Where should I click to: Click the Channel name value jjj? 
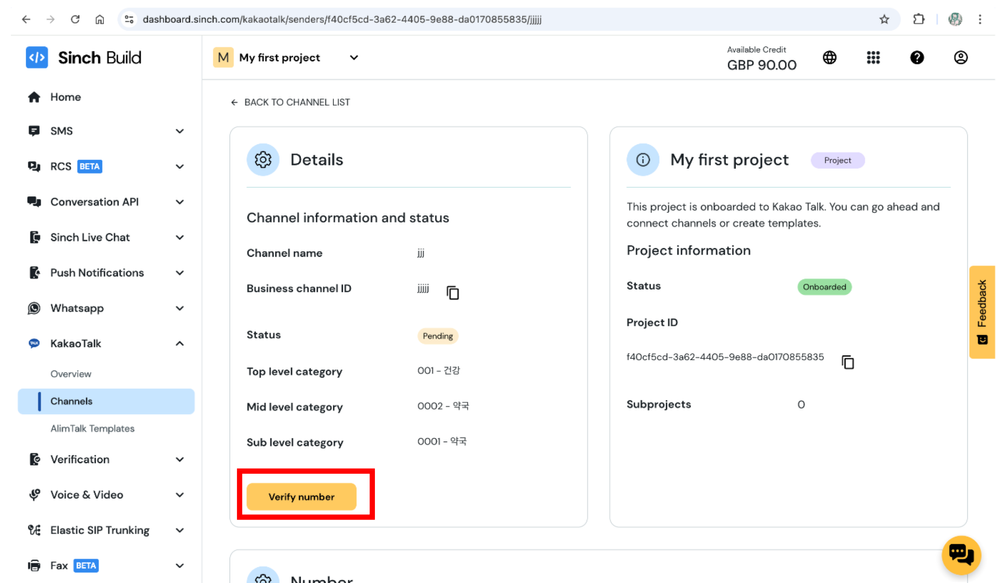point(421,253)
